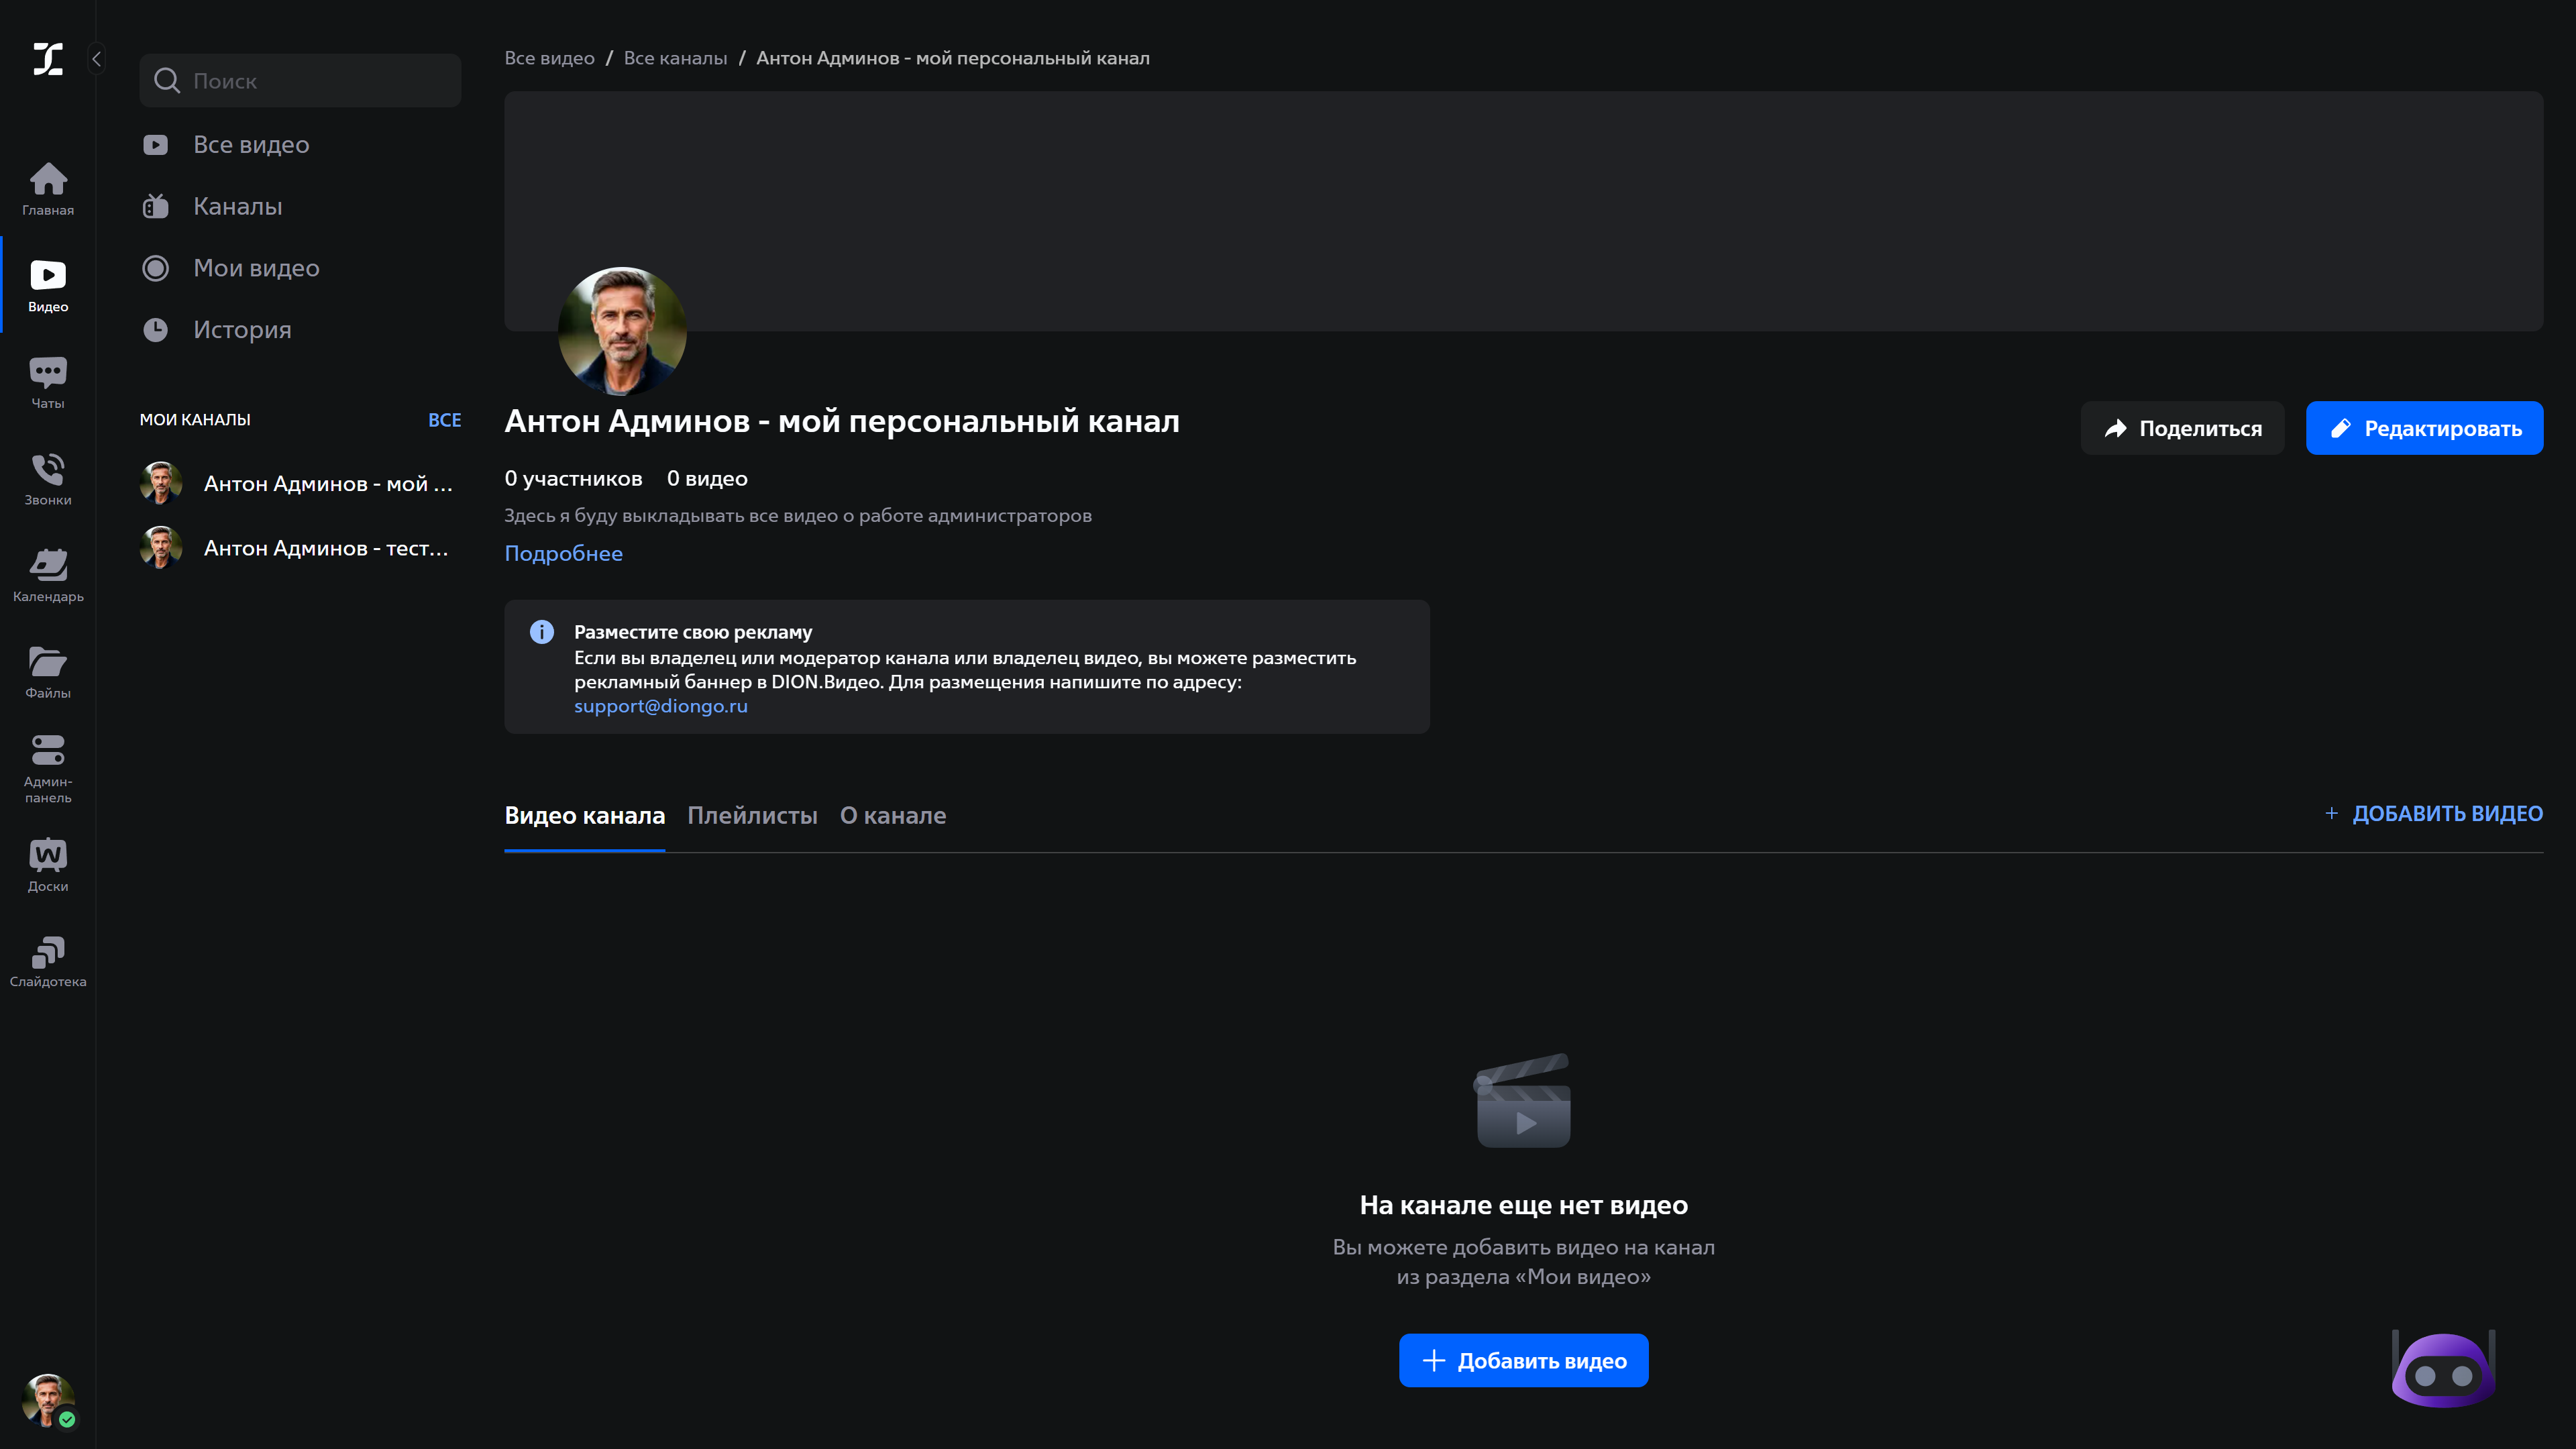Switch to the О канале tab
This screenshot has width=2576, height=1449.
893,816
